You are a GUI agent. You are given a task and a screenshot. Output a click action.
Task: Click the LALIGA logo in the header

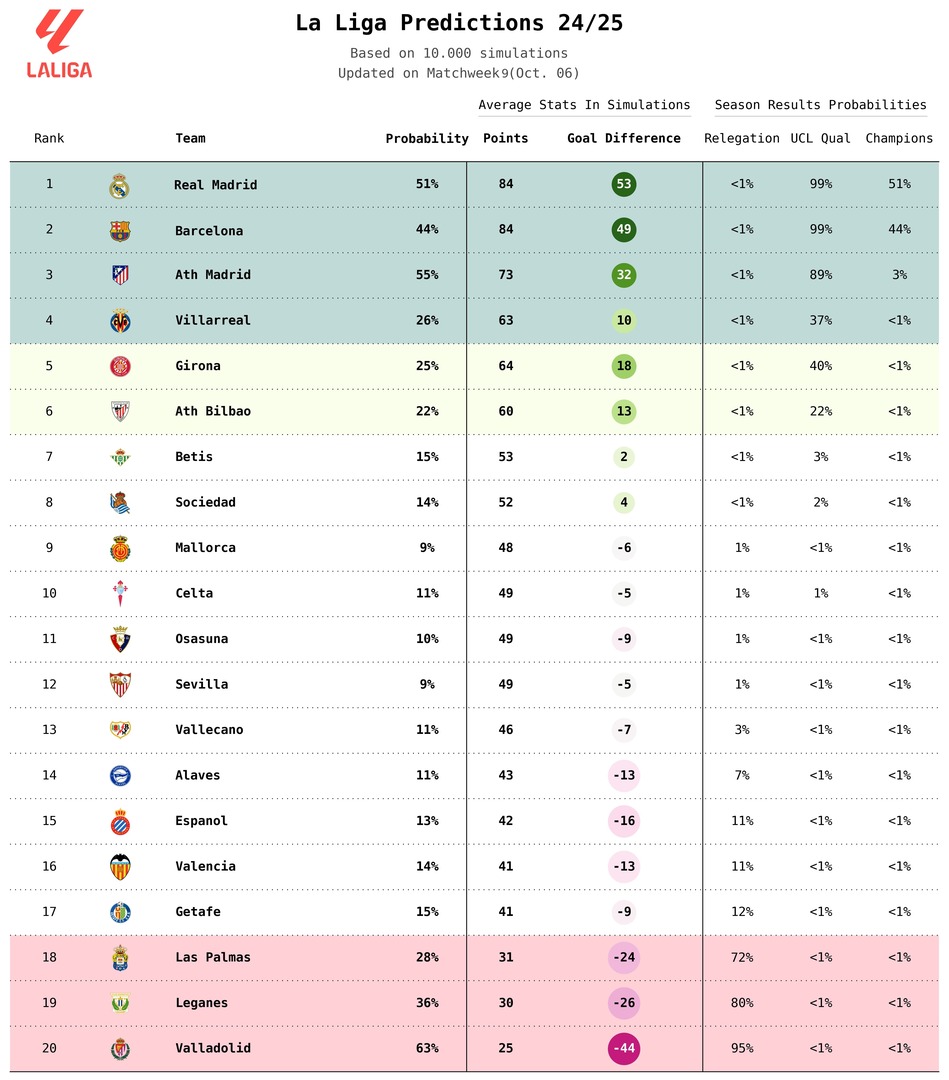point(59,45)
